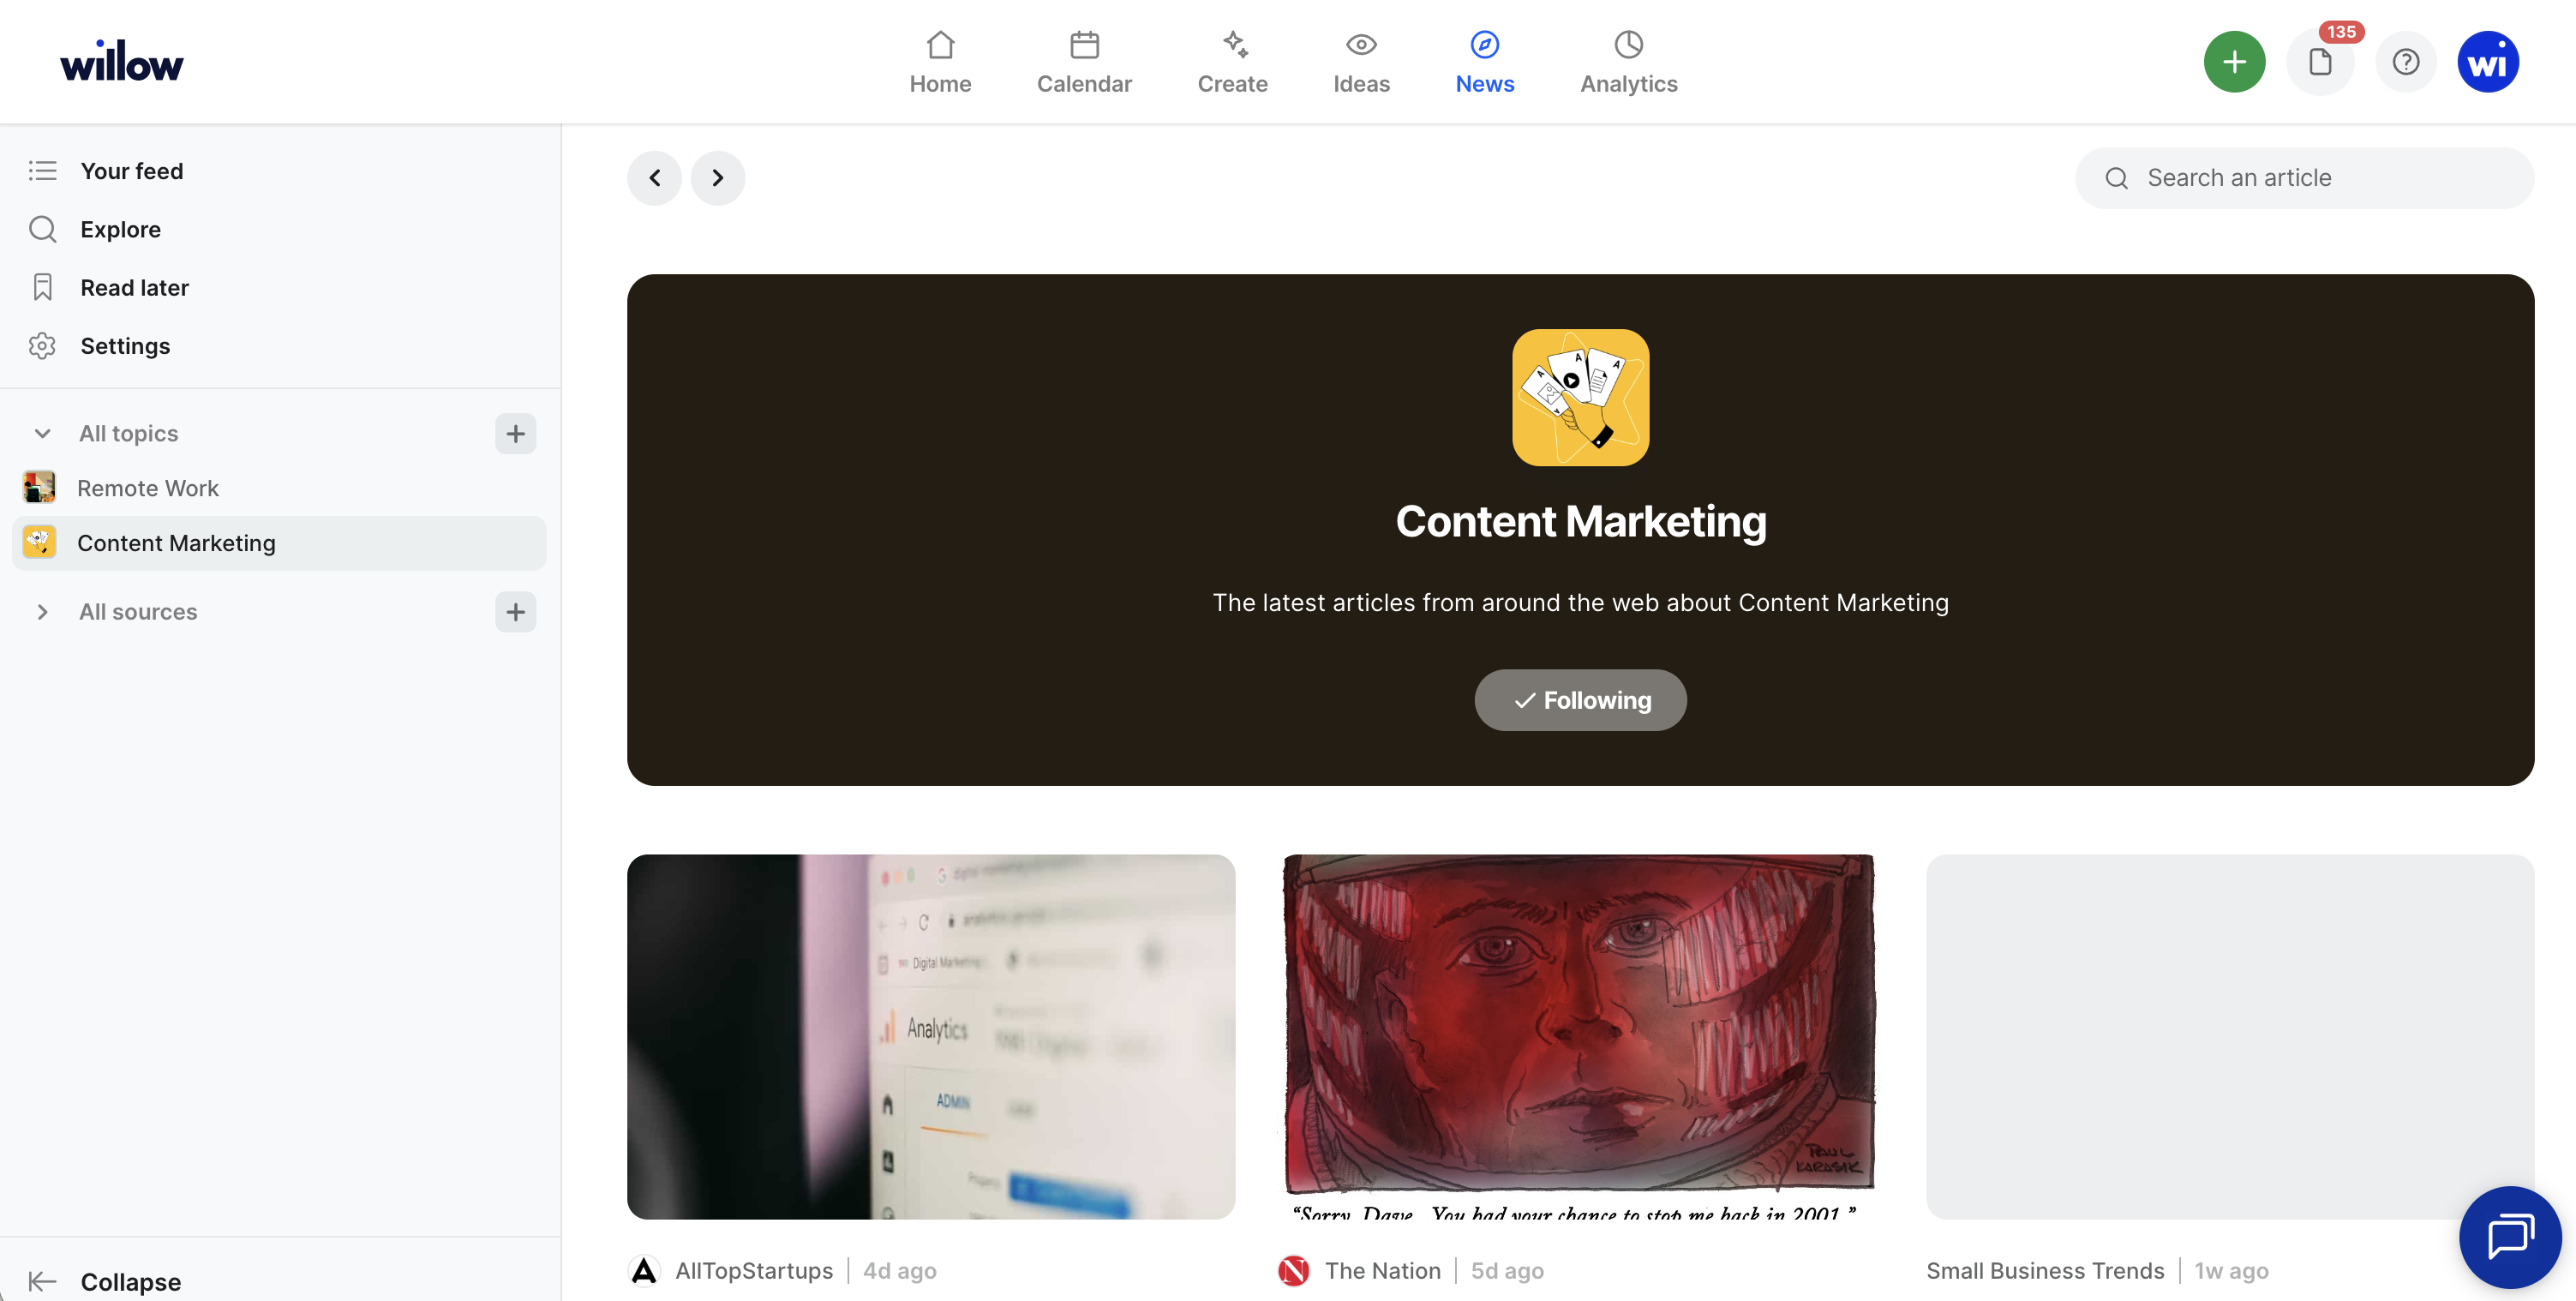Open the Ideas tab
Viewport: 2576px width, 1301px height.
point(1361,62)
